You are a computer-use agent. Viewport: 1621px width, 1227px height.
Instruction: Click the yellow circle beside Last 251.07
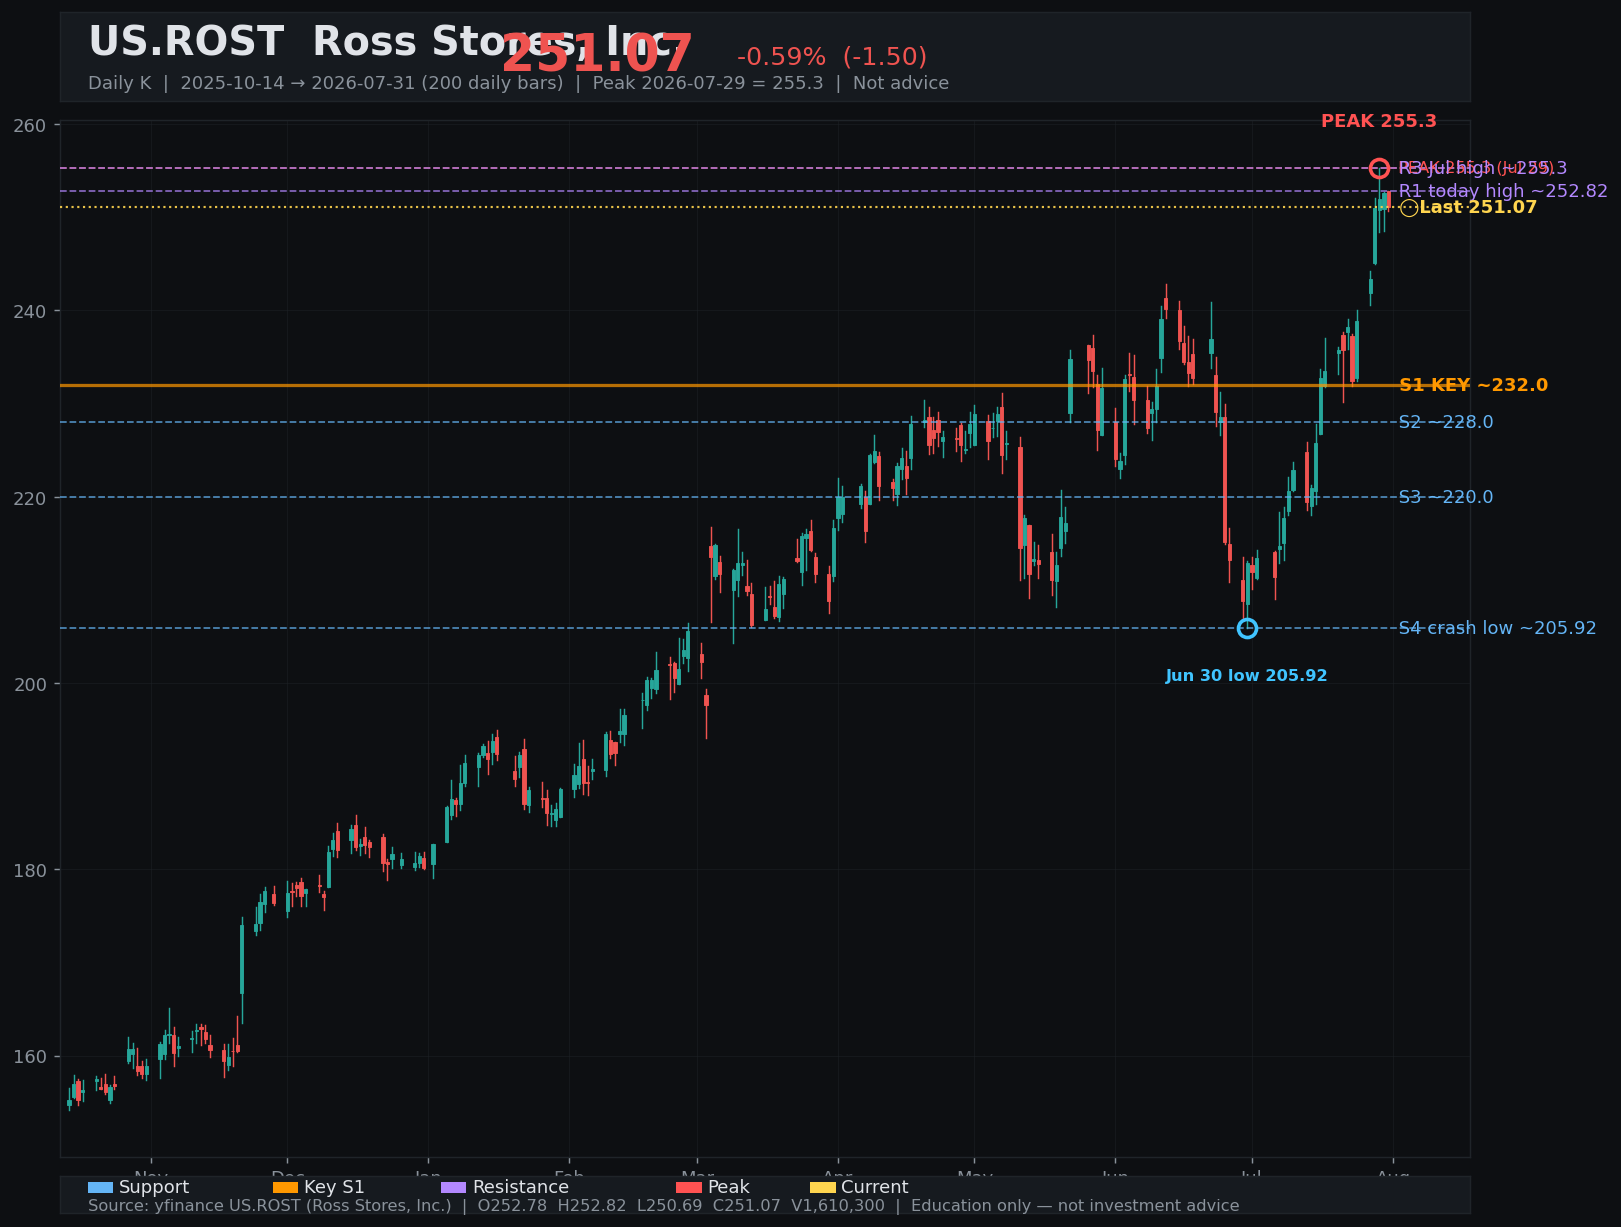(1408, 207)
